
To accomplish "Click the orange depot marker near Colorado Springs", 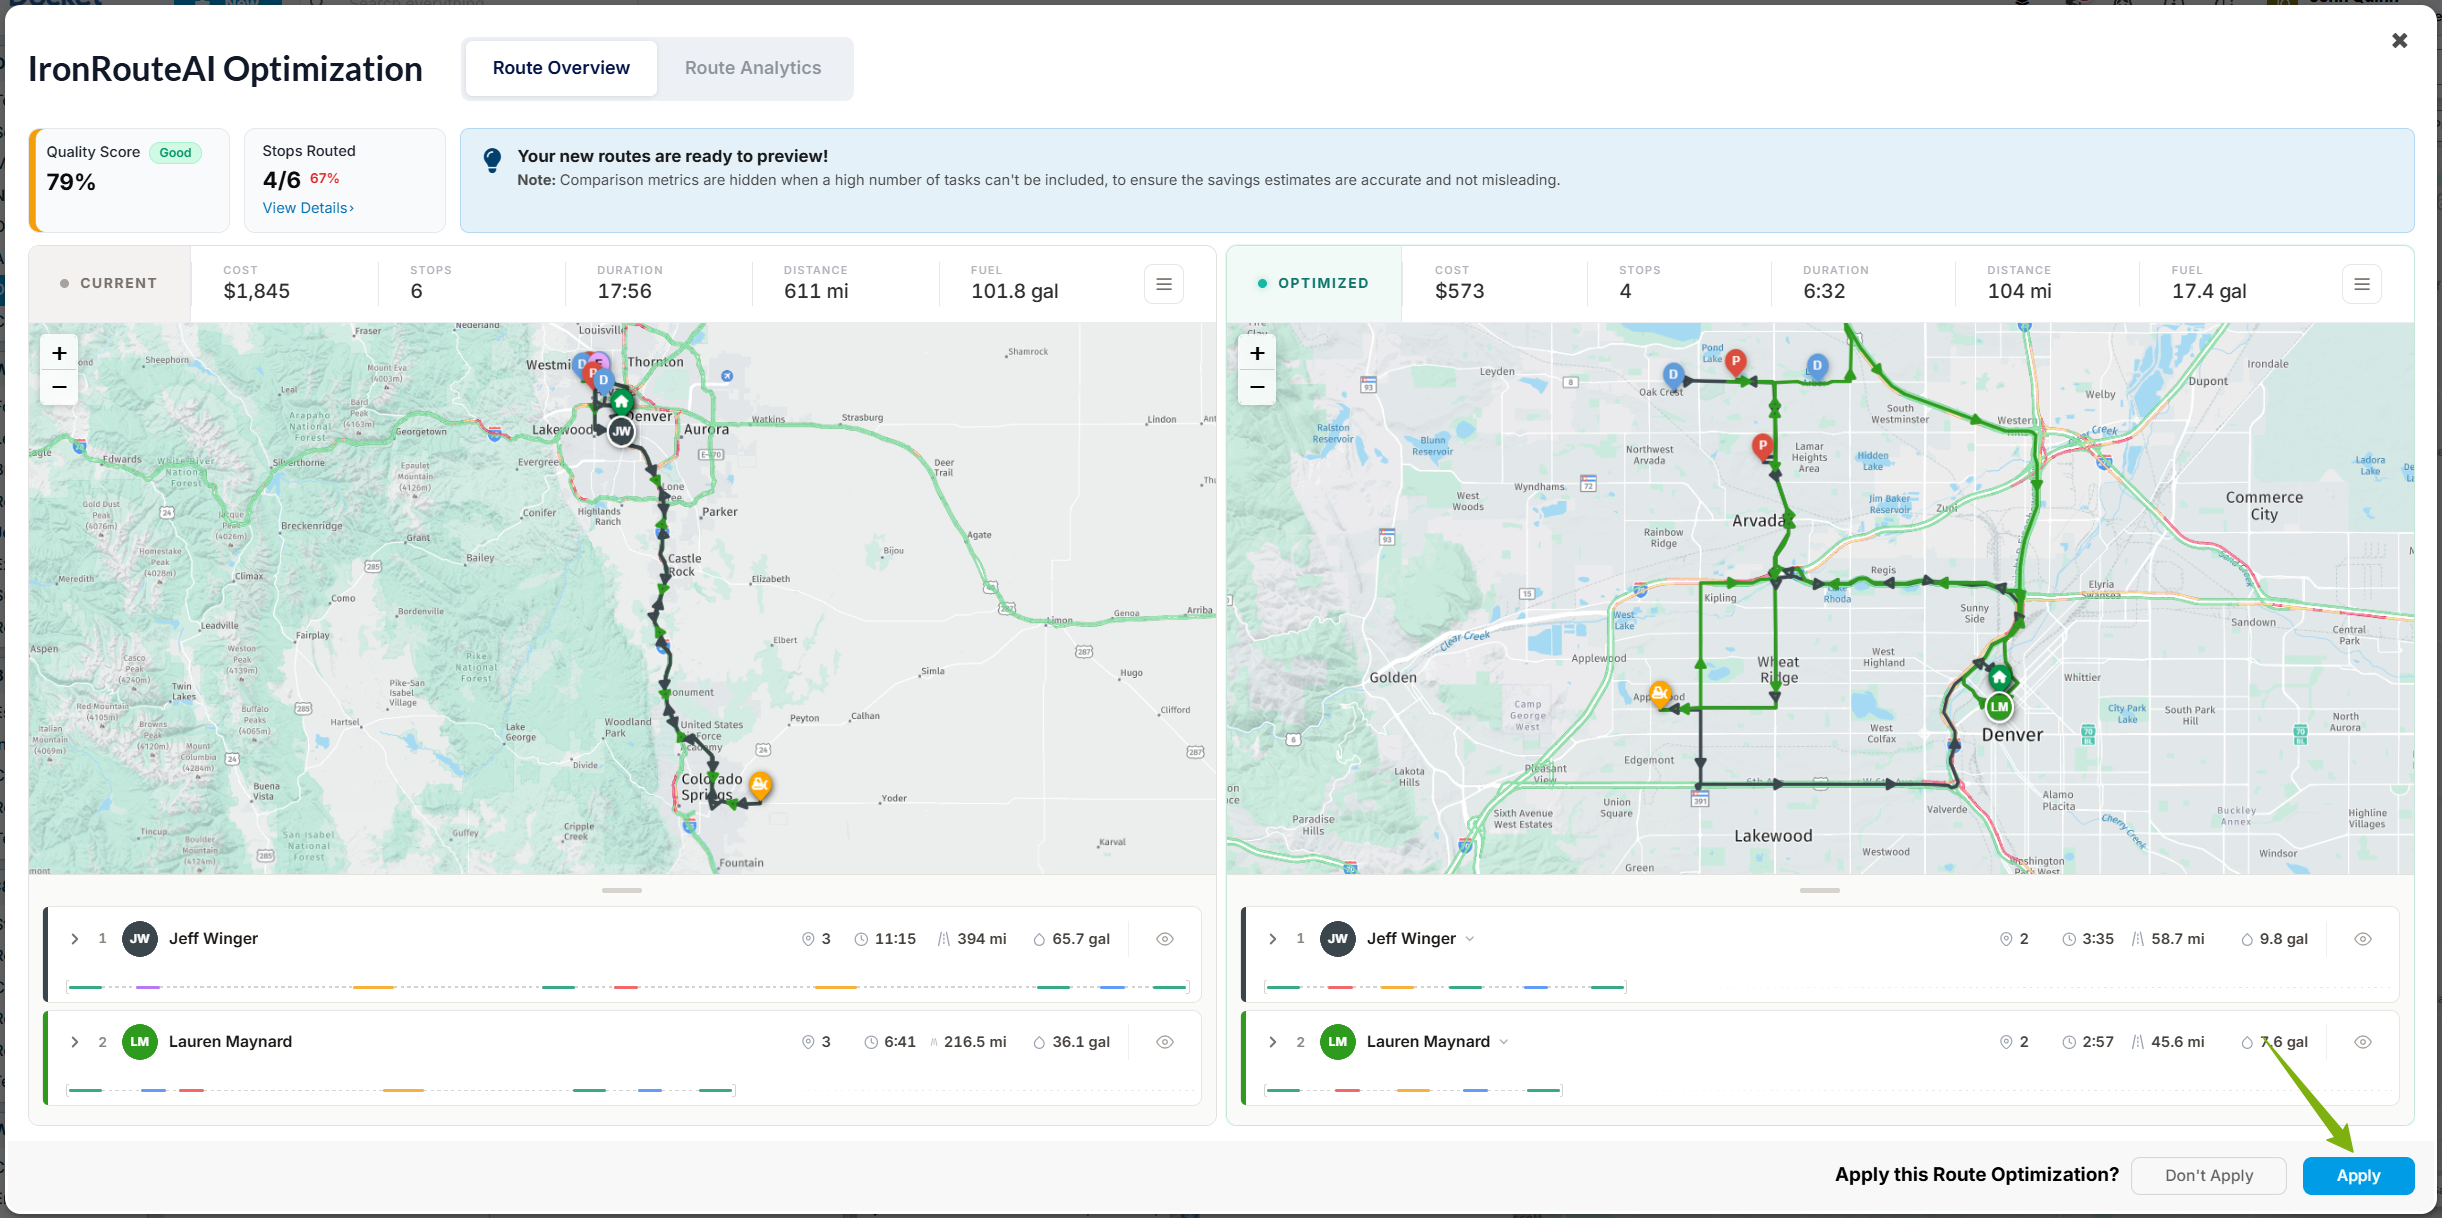I will coord(760,785).
